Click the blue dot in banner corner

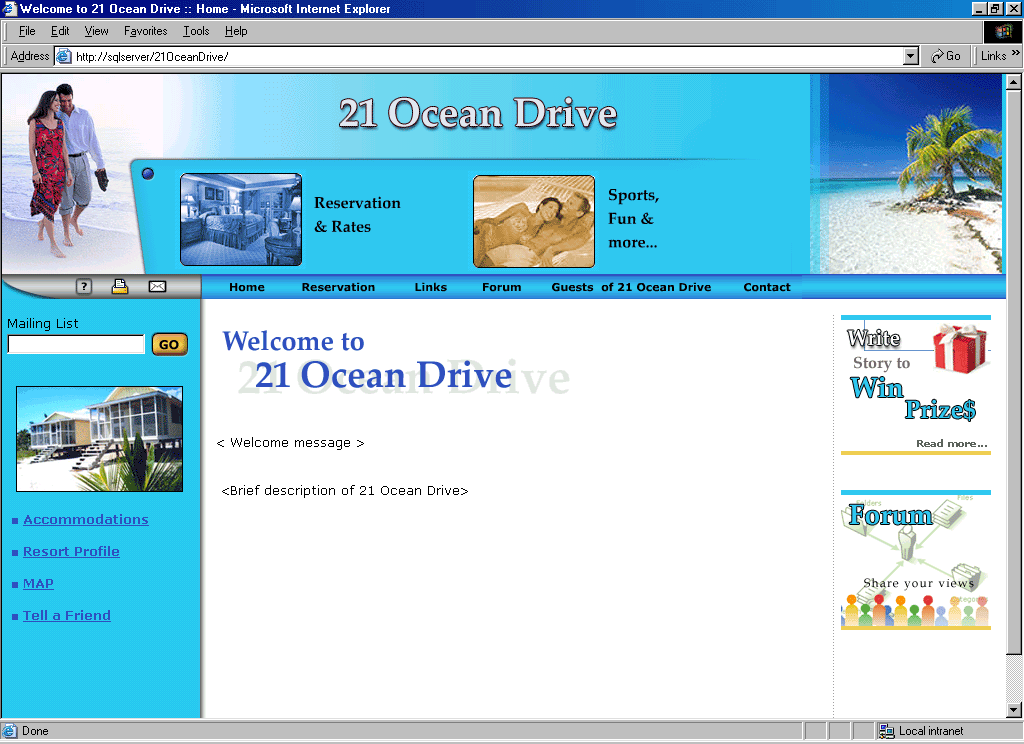148,173
